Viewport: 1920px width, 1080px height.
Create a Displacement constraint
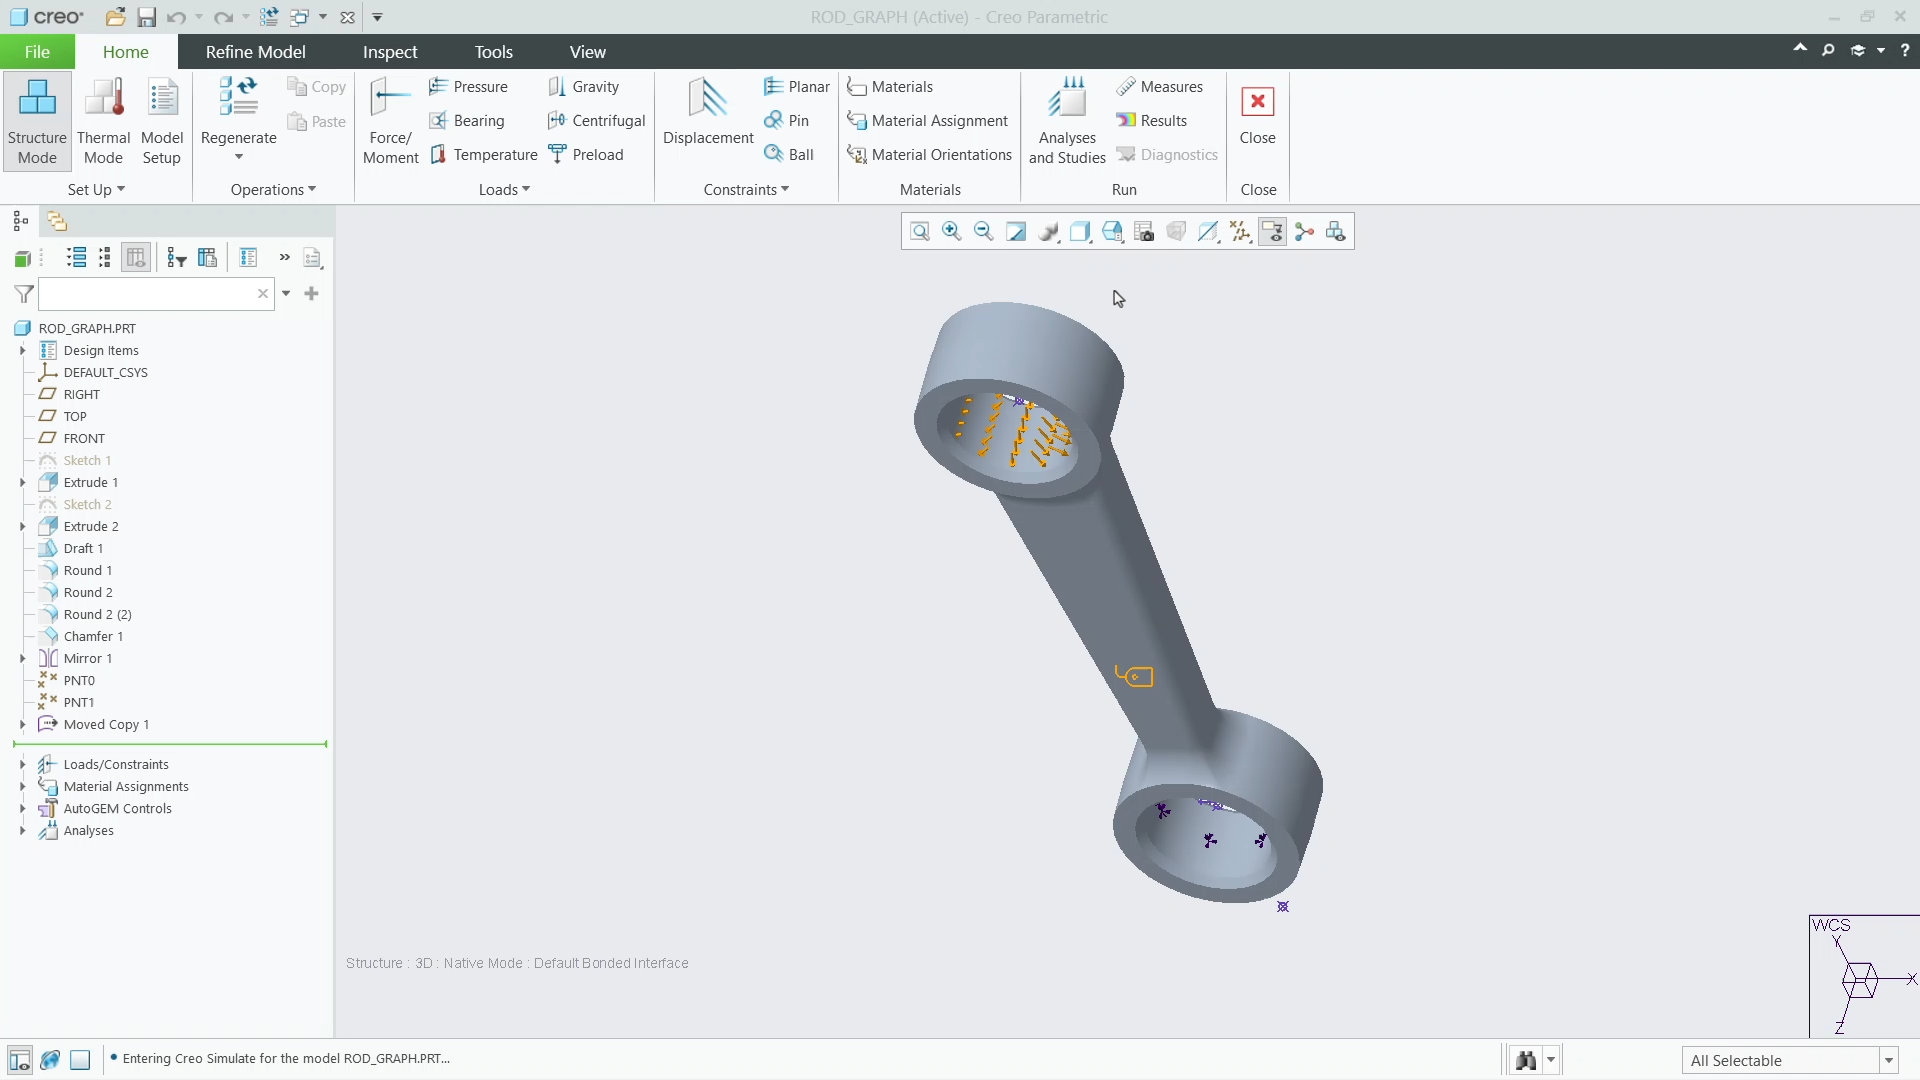coord(708,112)
